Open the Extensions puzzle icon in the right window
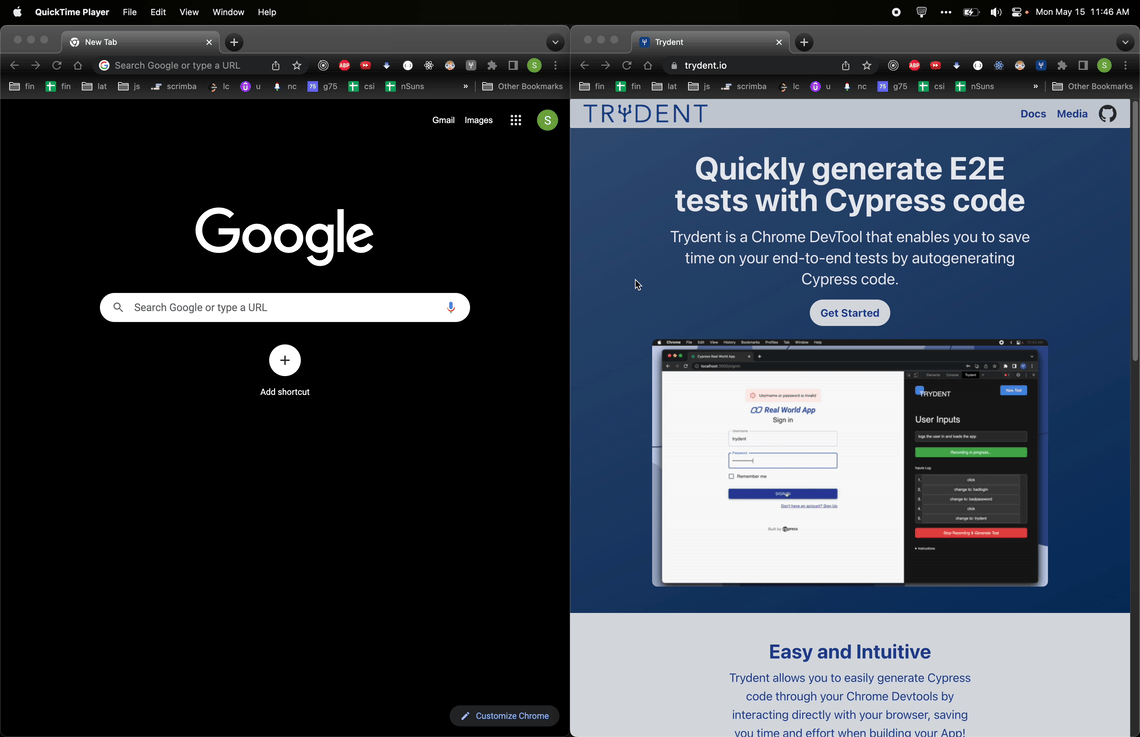This screenshot has height=737, width=1140. pyautogui.click(x=1062, y=65)
